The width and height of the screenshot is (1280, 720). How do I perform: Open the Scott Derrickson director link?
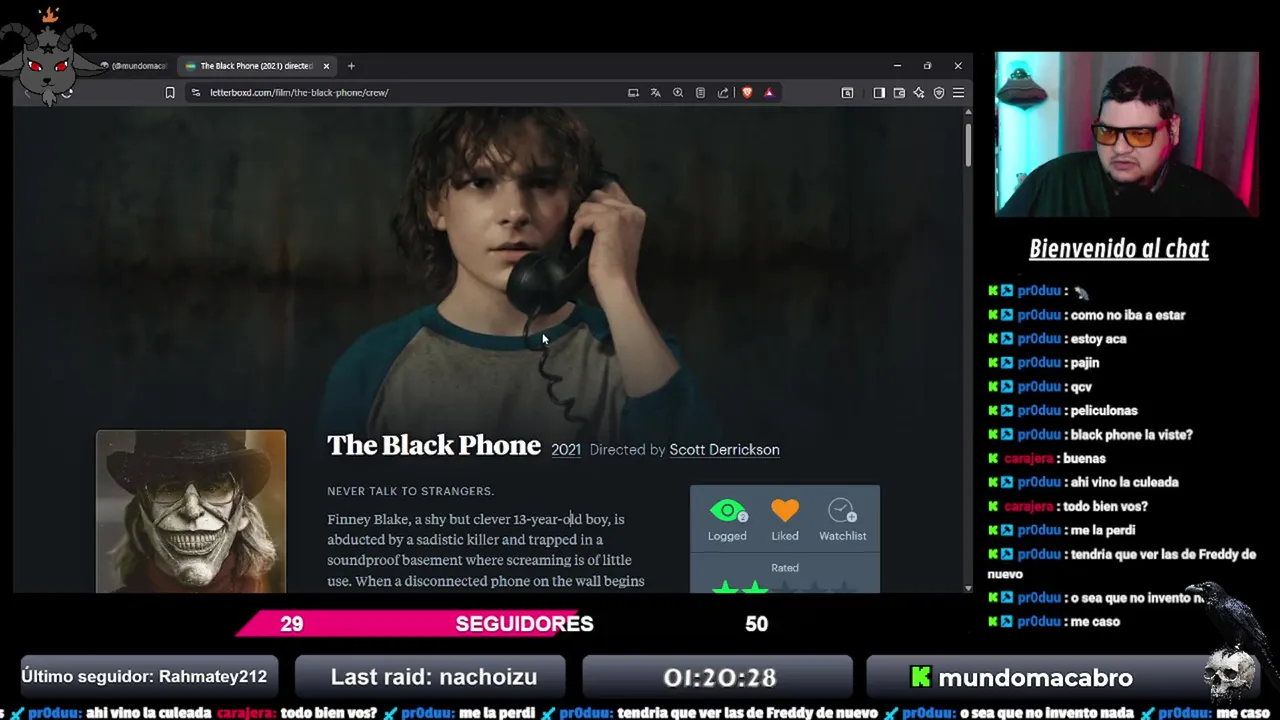coord(724,450)
